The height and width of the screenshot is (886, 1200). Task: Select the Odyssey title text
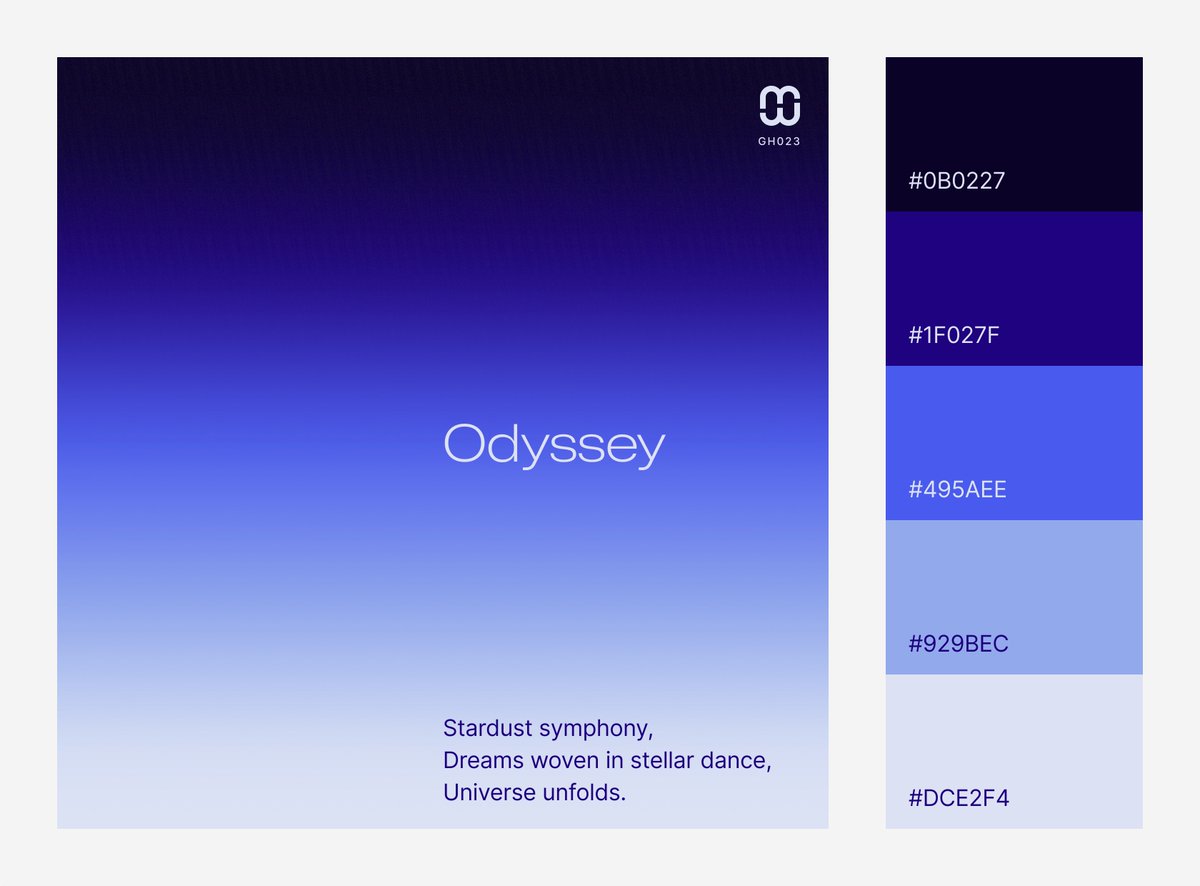point(554,445)
